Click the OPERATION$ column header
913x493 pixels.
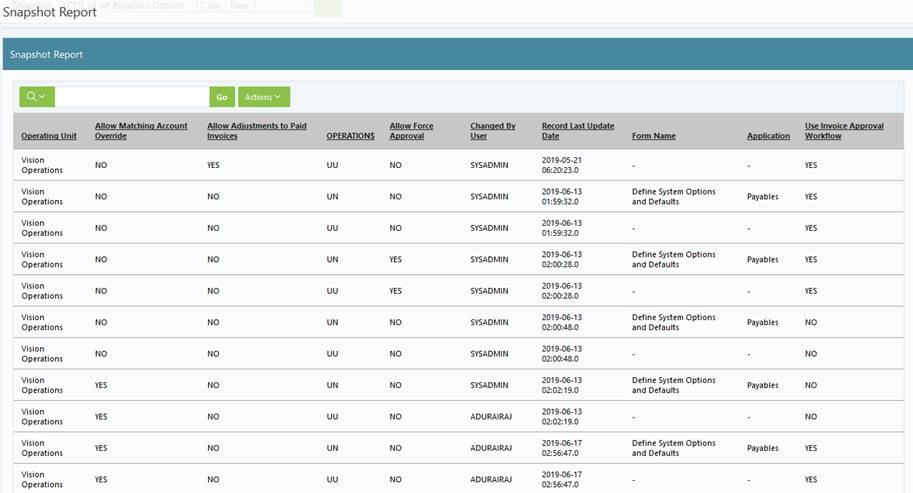pos(350,136)
